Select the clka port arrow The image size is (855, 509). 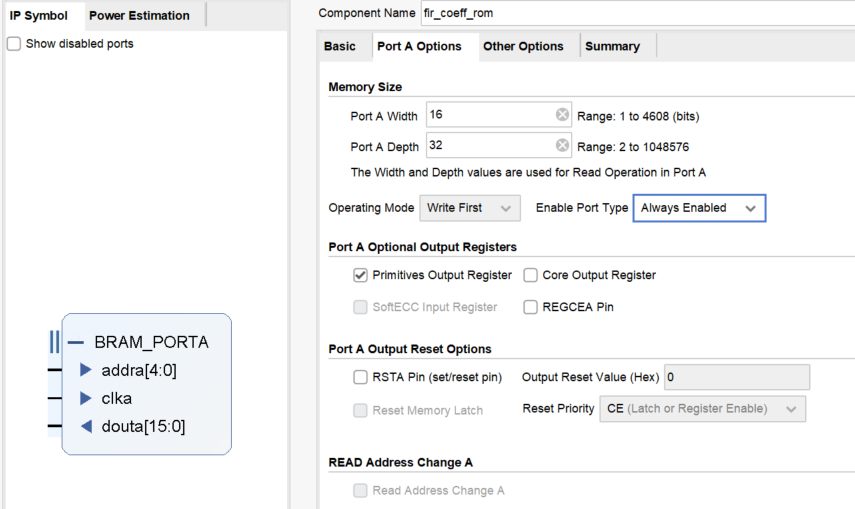(x=86, y=398)
